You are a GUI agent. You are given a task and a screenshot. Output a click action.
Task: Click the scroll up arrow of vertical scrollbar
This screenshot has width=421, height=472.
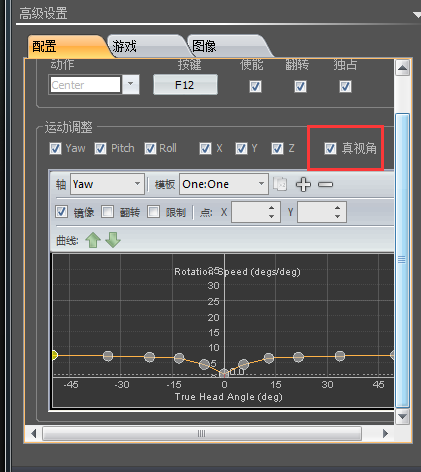[403, 69]
